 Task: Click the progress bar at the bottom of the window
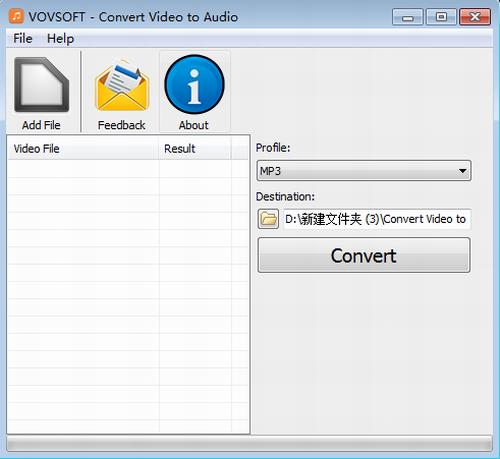pyautogui.click(x=250, y=444)
